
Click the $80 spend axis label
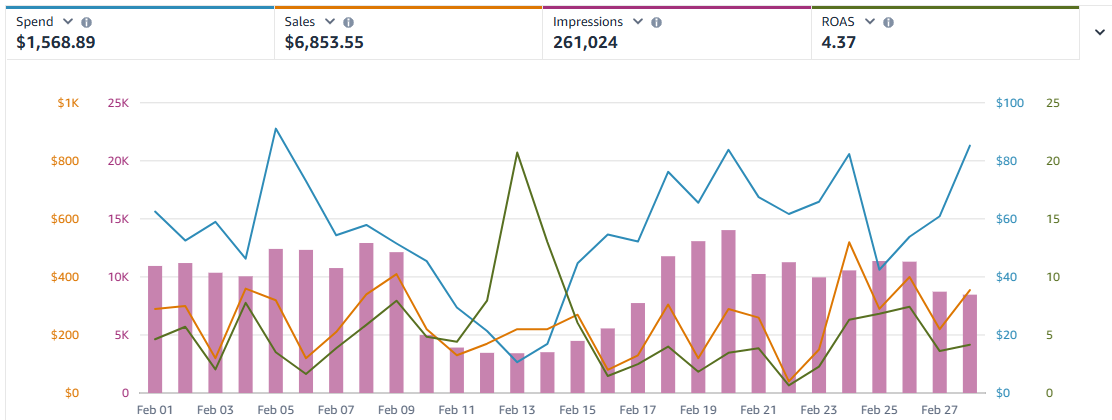click(1007, 161)
